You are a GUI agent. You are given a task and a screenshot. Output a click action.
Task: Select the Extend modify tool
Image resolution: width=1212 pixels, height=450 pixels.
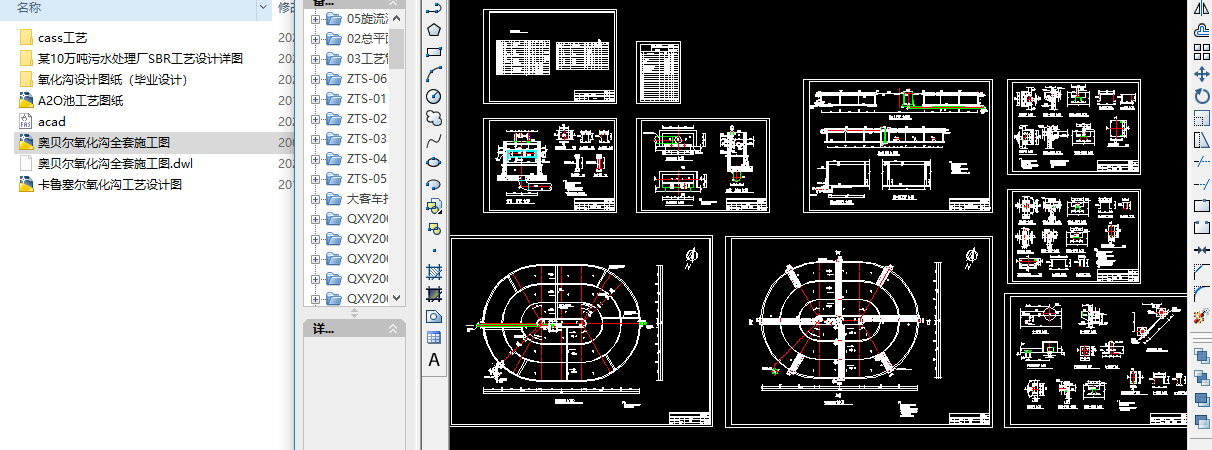1203,184
